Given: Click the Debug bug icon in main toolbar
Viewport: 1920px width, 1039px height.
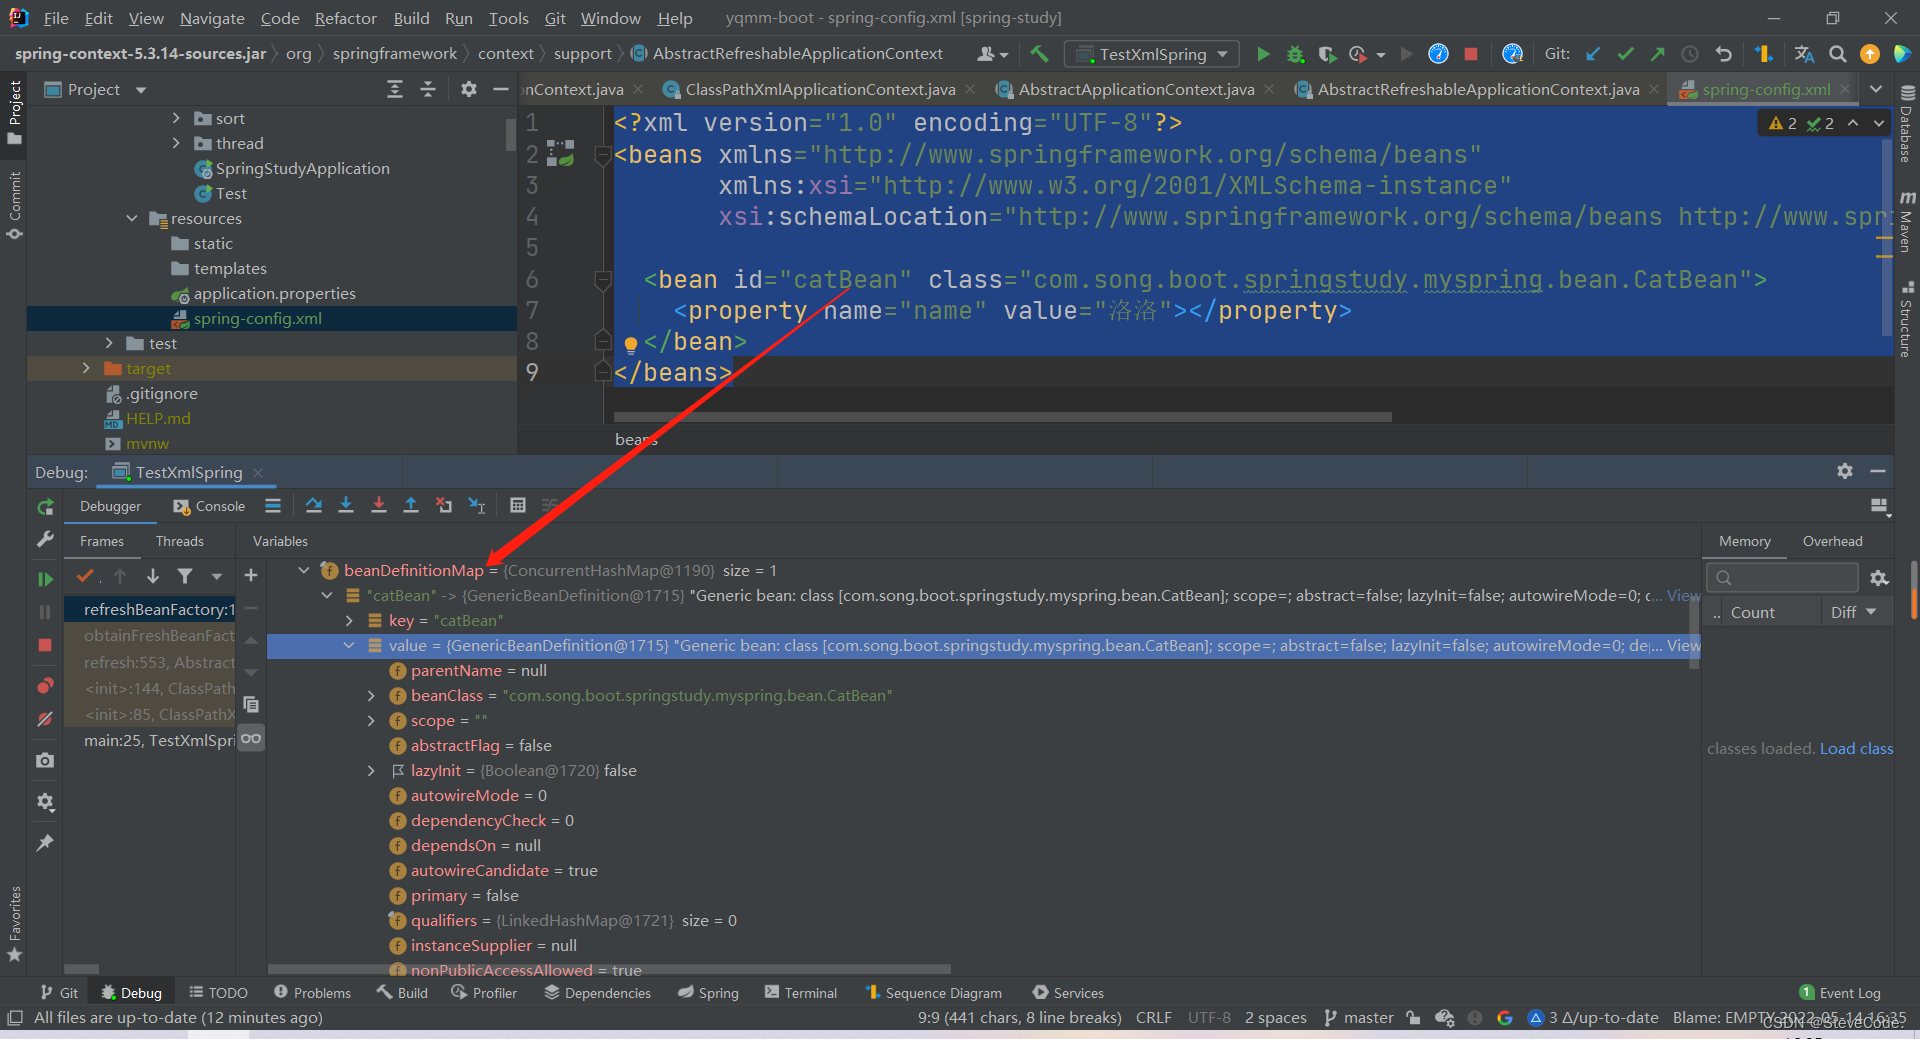Looking at the screenshot, I should 1295,54.
